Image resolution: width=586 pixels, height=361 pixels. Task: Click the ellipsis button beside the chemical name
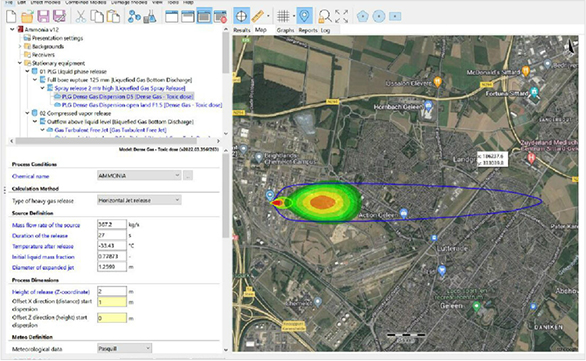(x=188, y=175)
